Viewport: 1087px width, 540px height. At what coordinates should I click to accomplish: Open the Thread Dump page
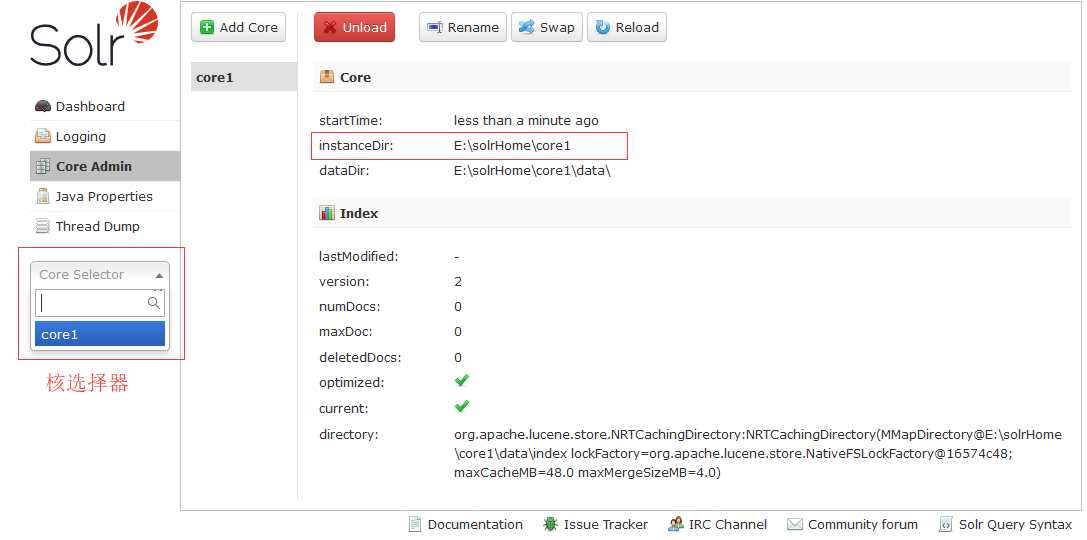pos(105,226)
